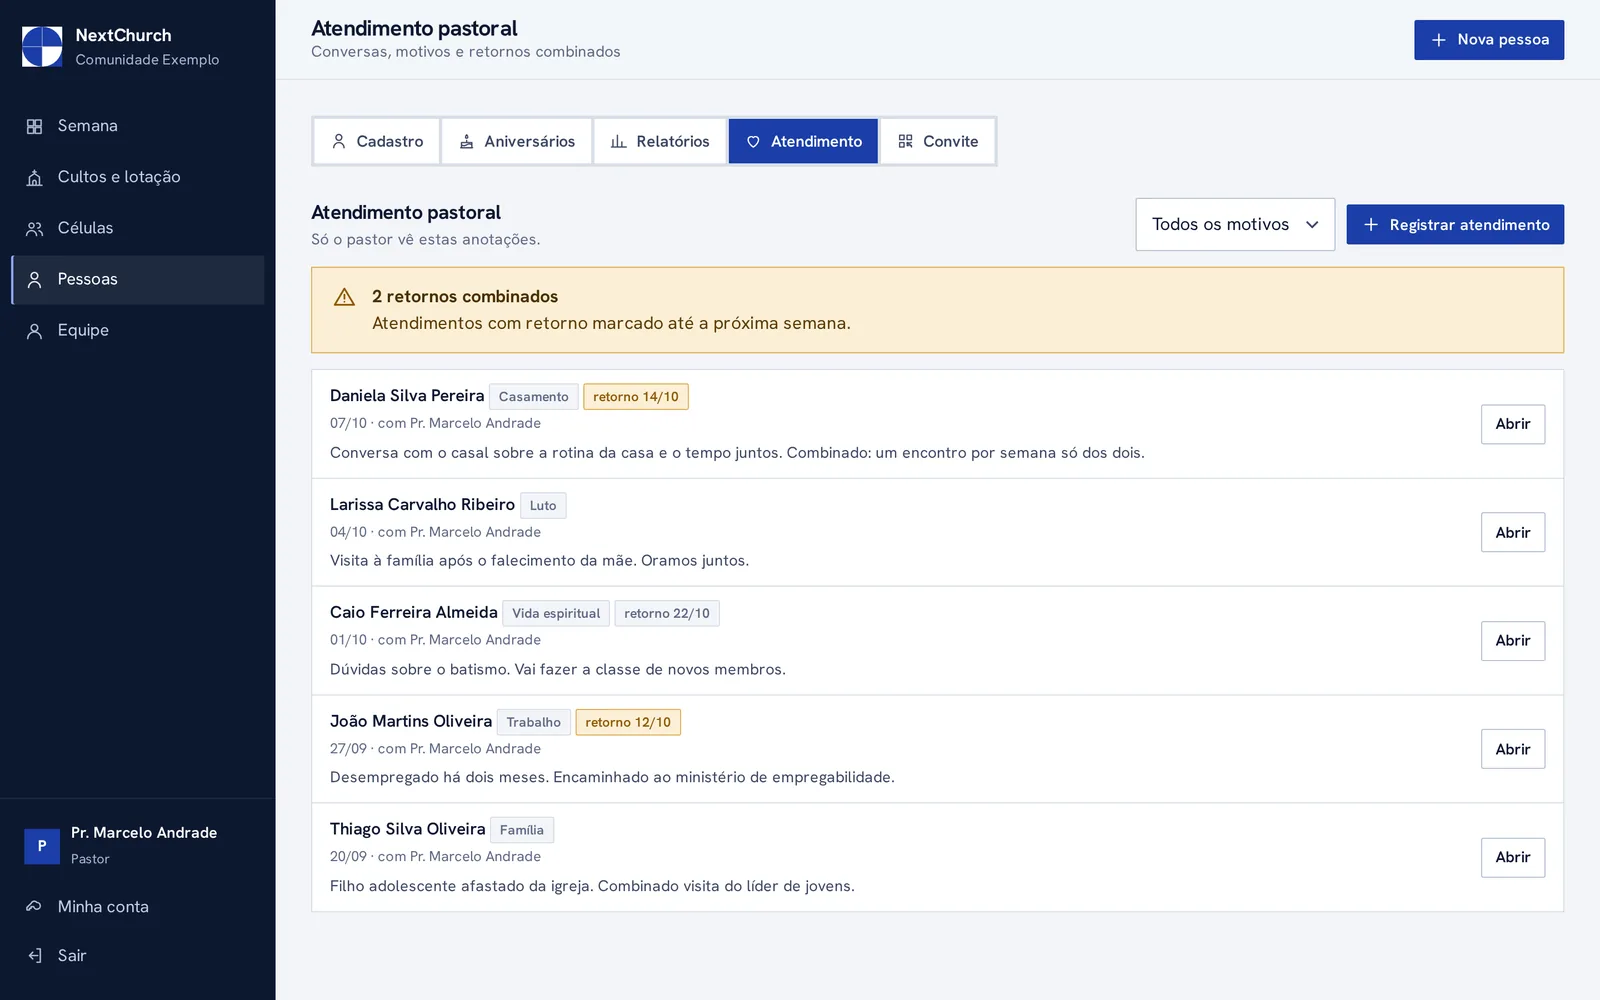Viewport: 1600px width, 1000px height.
Task: Click the heart icon on the Atendimento tab
Action: point(753,142)
